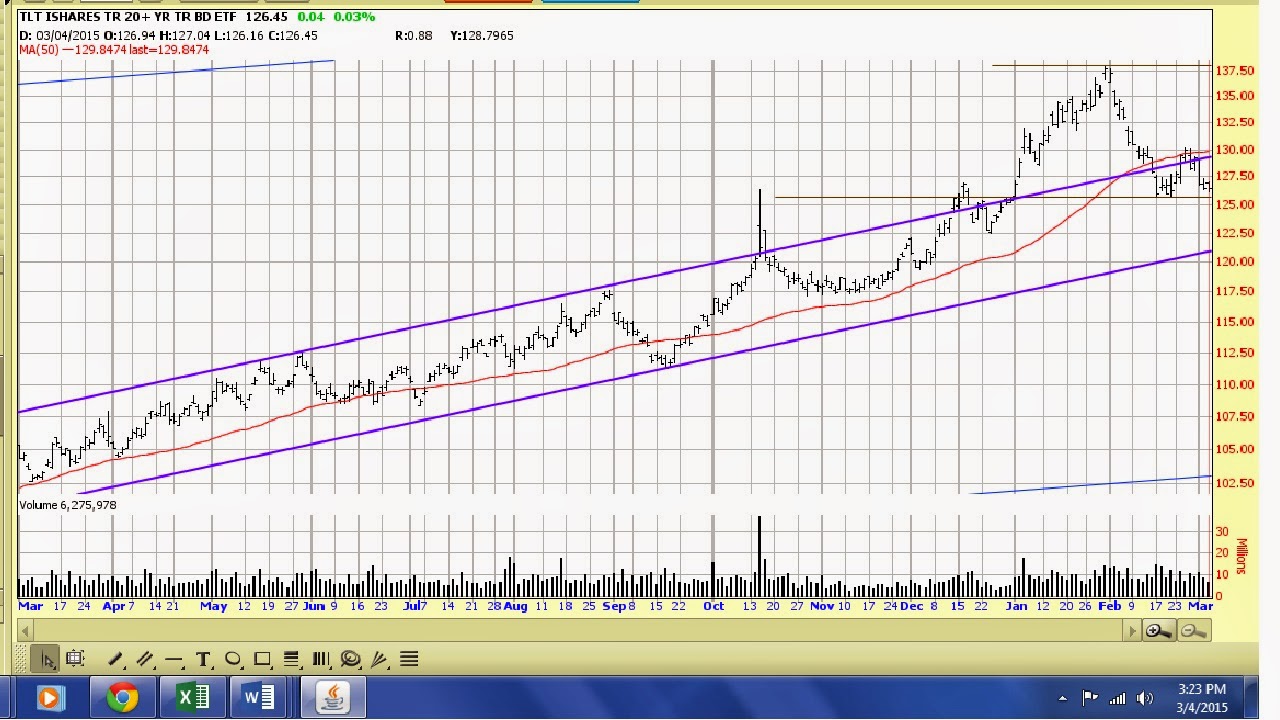This screenshot has width=1280, height=720.
Task: Pick the parallel channel lines tool
Action: pos(145,659)
